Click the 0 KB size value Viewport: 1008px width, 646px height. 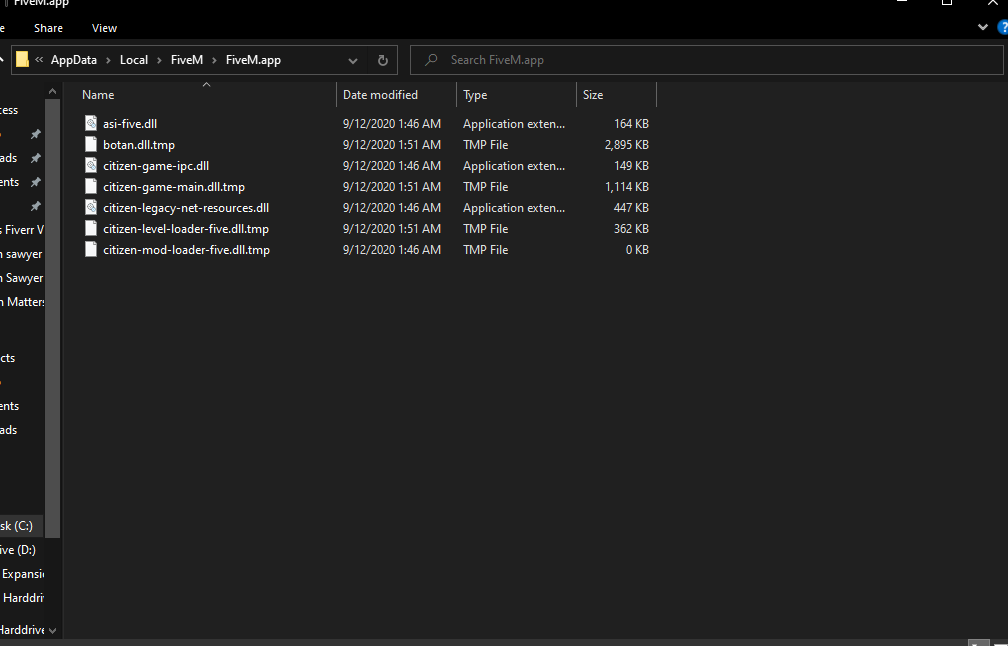(x=637, y=250)
